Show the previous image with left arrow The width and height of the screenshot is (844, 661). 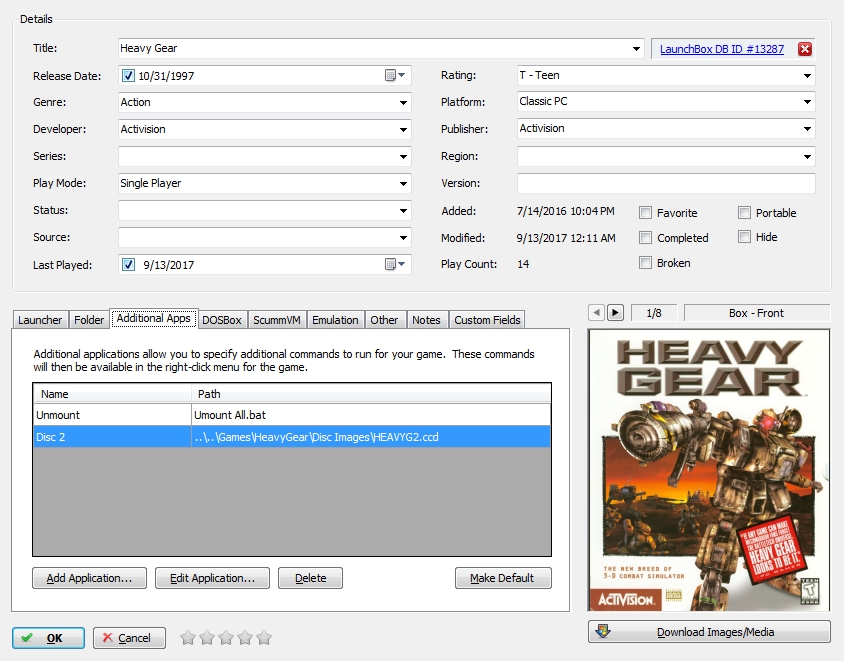pyautogui.click(x=596, y=313)
